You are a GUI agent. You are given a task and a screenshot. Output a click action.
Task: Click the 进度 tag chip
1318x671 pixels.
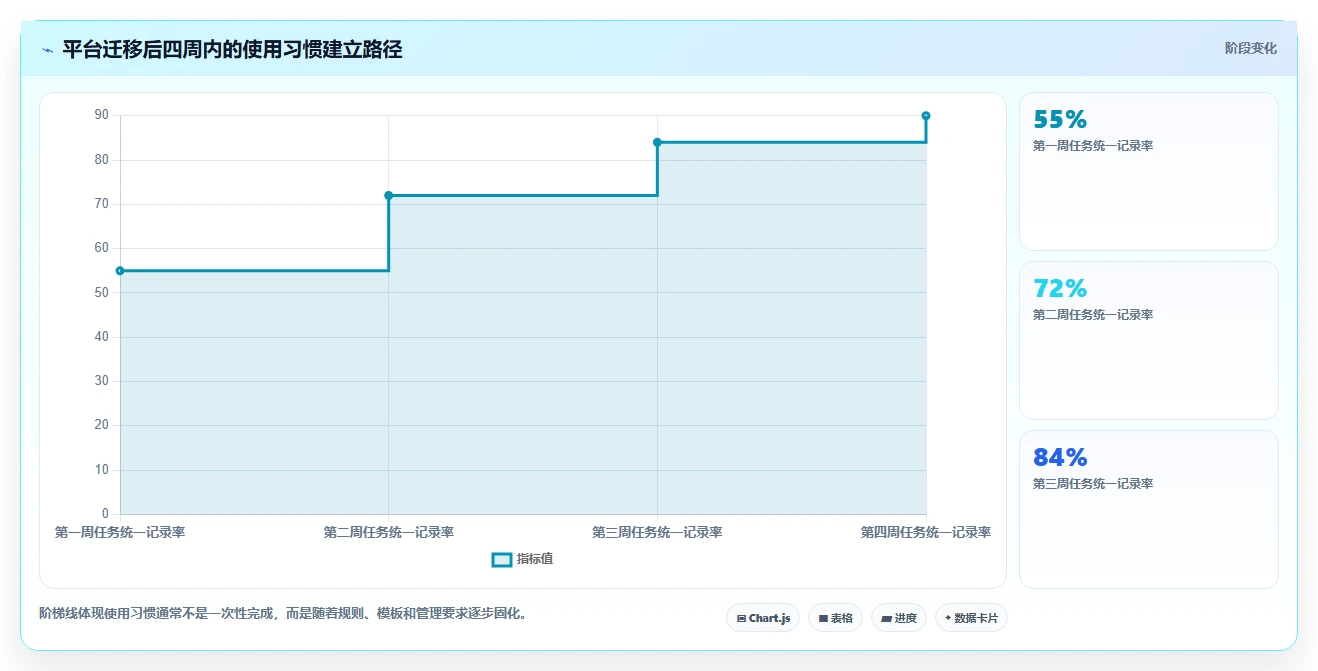tap(899, 618)
